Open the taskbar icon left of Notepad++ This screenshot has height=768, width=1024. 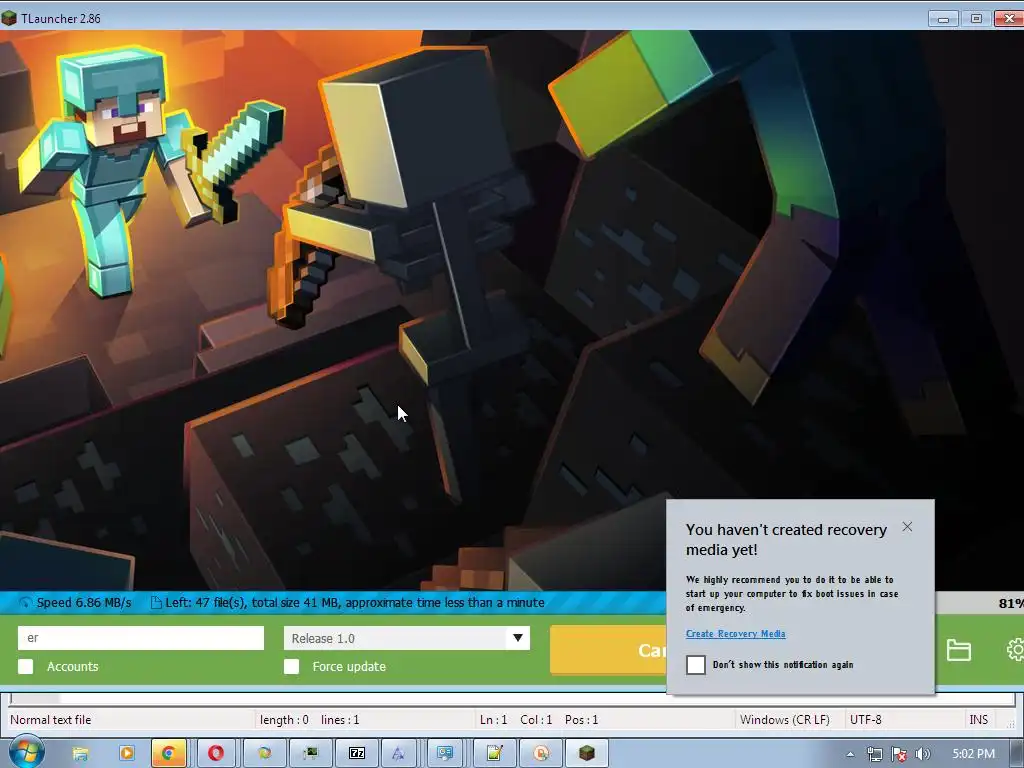tap(445, 754)
